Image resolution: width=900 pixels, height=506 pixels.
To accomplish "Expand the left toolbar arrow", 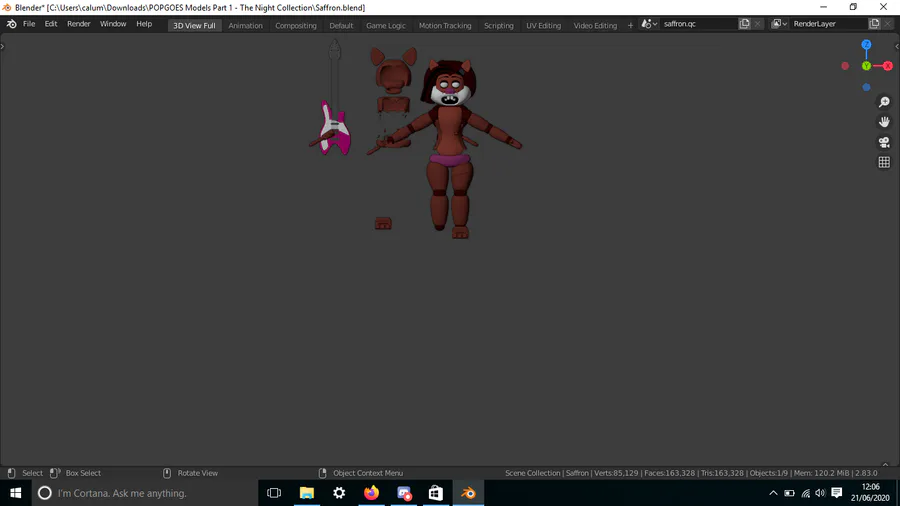I will [2, 46].
